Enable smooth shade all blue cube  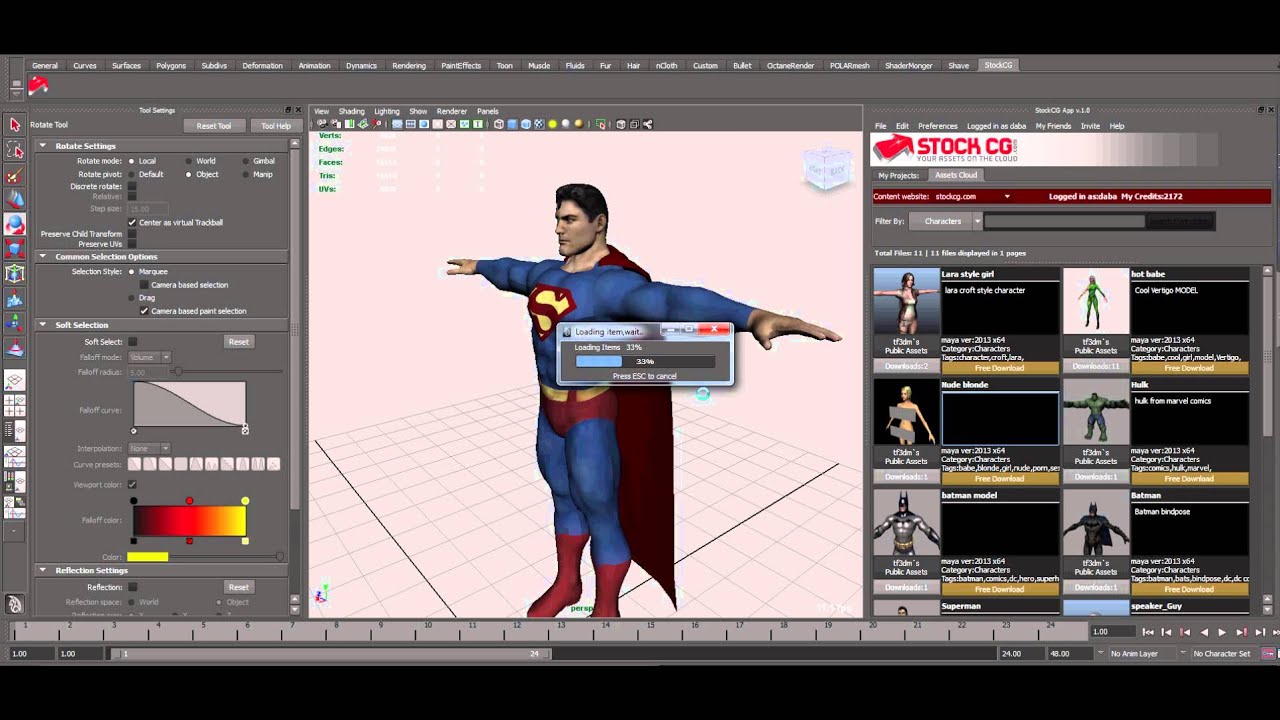pyautogui.click(x=512, y=124)
